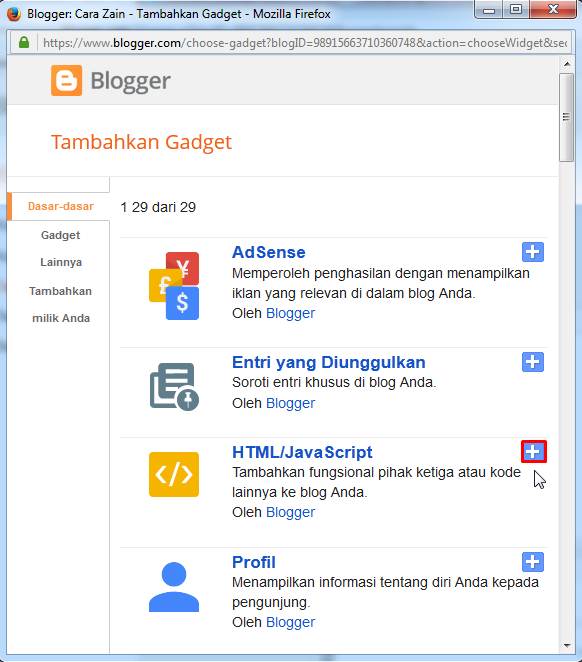This screenshot has width=582, height=662.
Task: Maximize the Firefox window
Action: click(515, 9)
